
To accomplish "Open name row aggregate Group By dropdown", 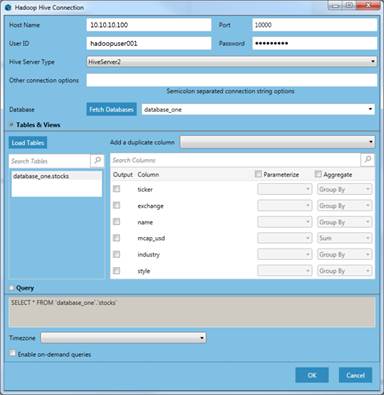I will (344, 222).
